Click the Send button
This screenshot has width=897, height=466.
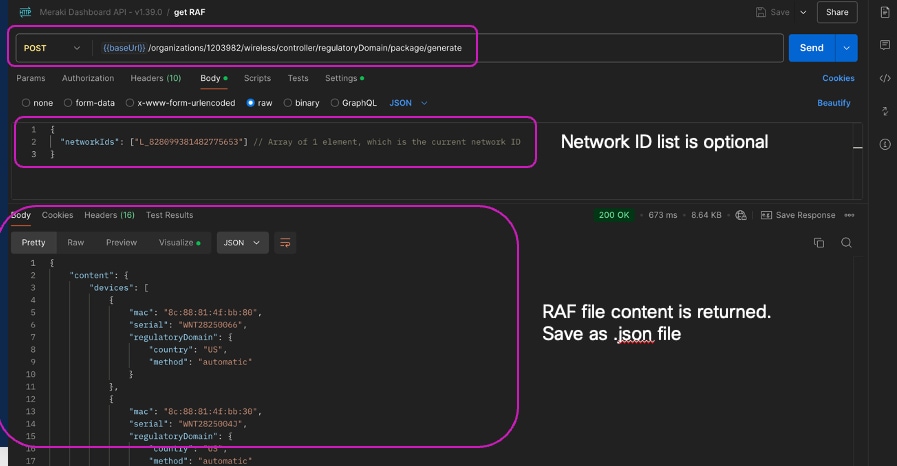point(812,48)
